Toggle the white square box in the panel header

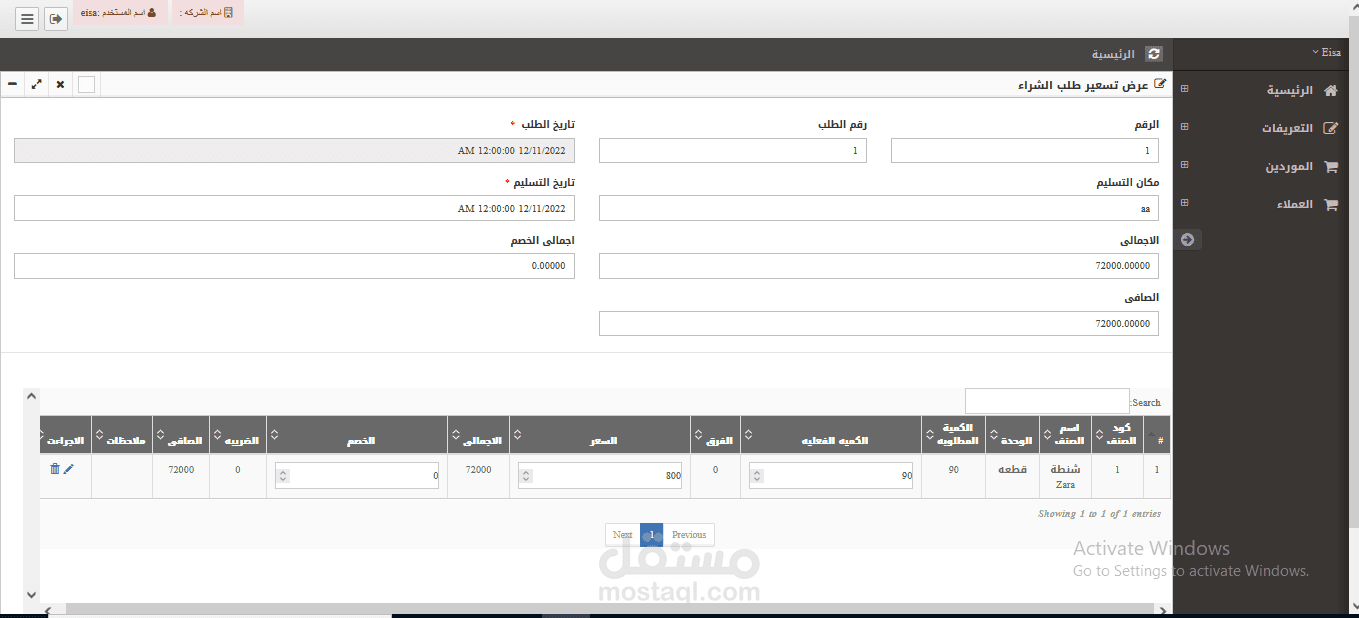87,84
